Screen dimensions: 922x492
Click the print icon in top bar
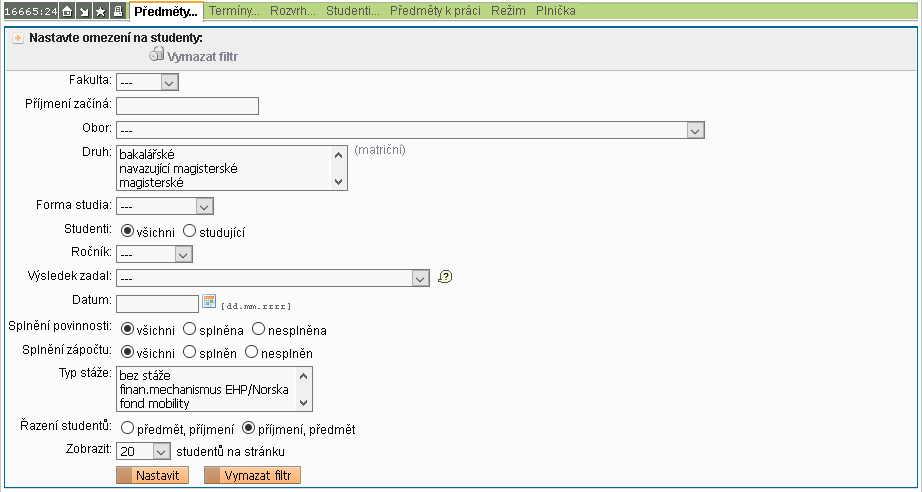(118, 11)
